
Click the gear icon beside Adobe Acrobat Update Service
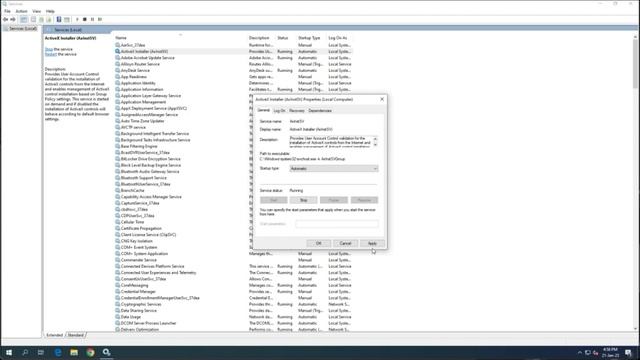(118, 58)
